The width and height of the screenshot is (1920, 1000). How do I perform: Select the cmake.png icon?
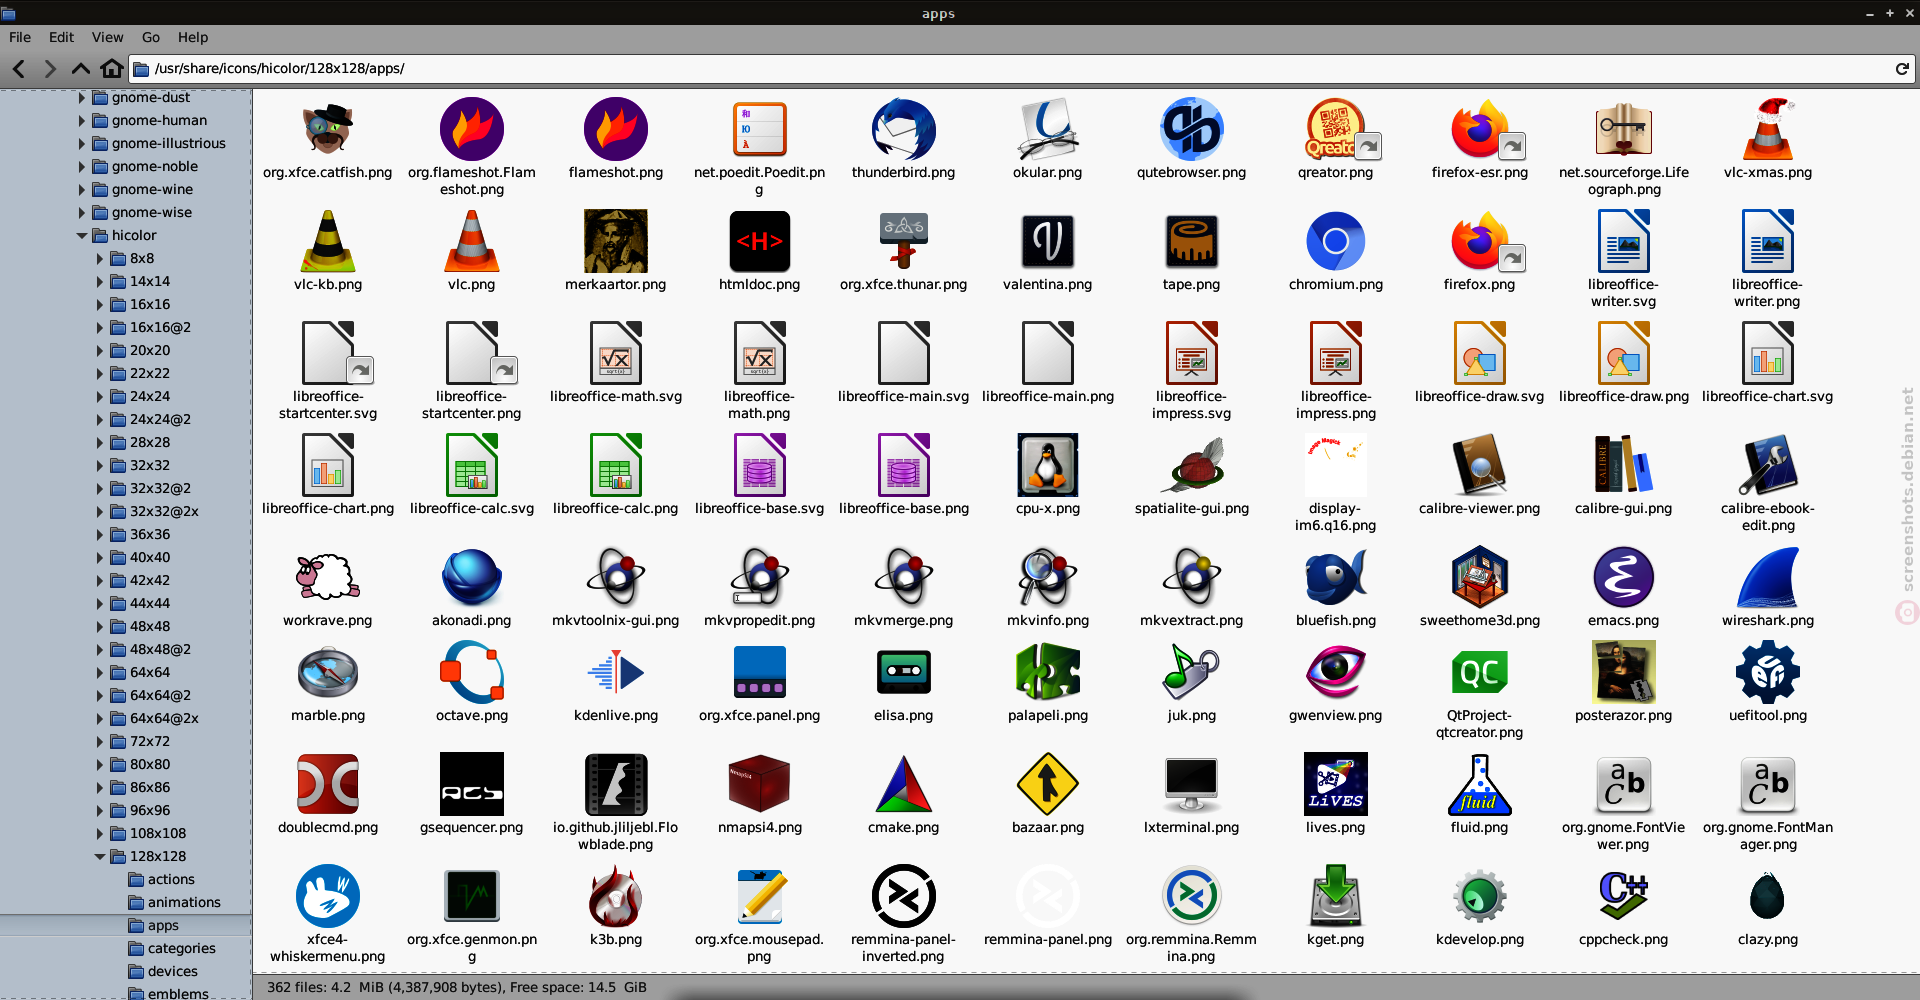[x=903, y=785]
